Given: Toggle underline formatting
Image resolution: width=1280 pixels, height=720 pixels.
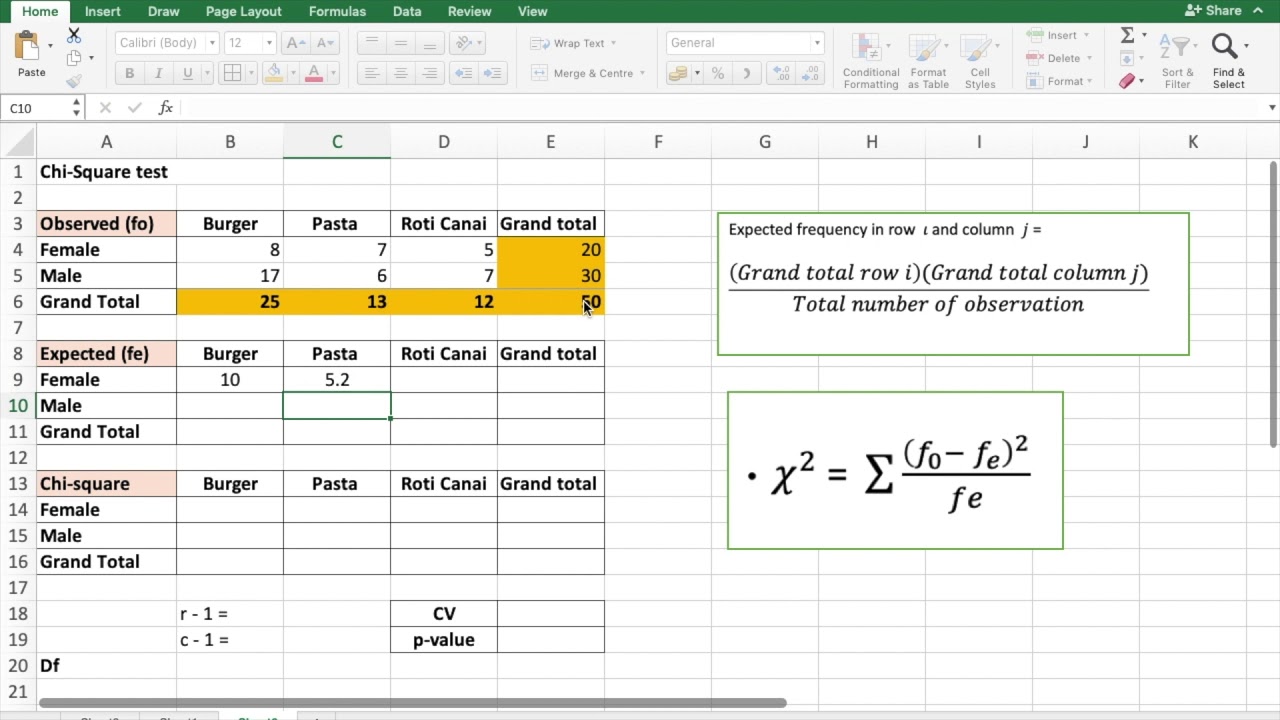Looking at the screenshot, I should tap(187, 73).
